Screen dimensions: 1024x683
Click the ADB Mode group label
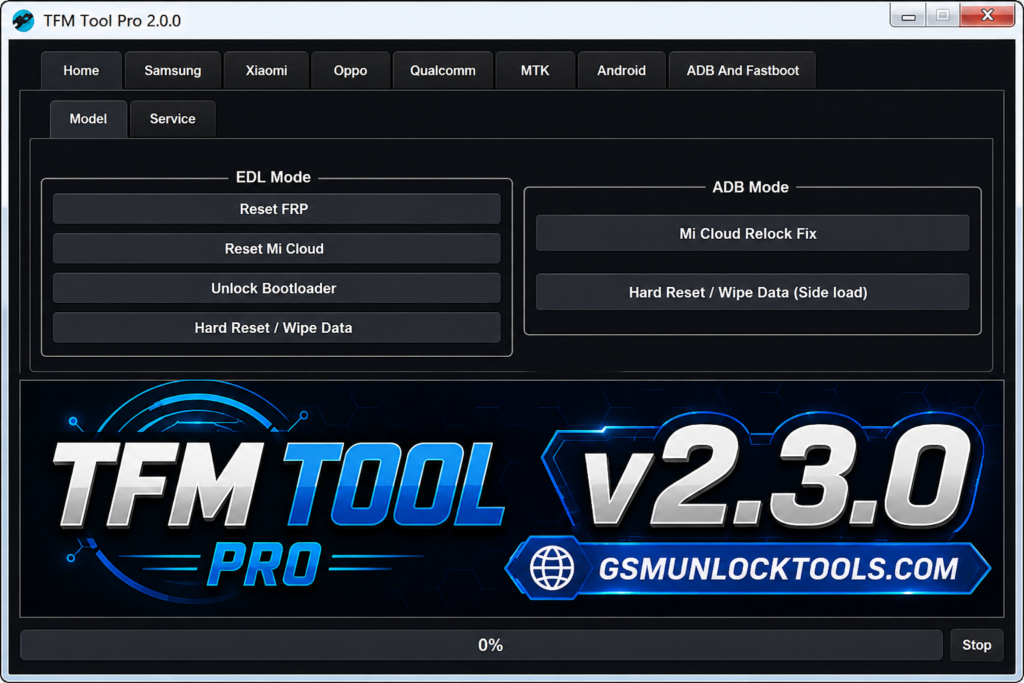750,187
